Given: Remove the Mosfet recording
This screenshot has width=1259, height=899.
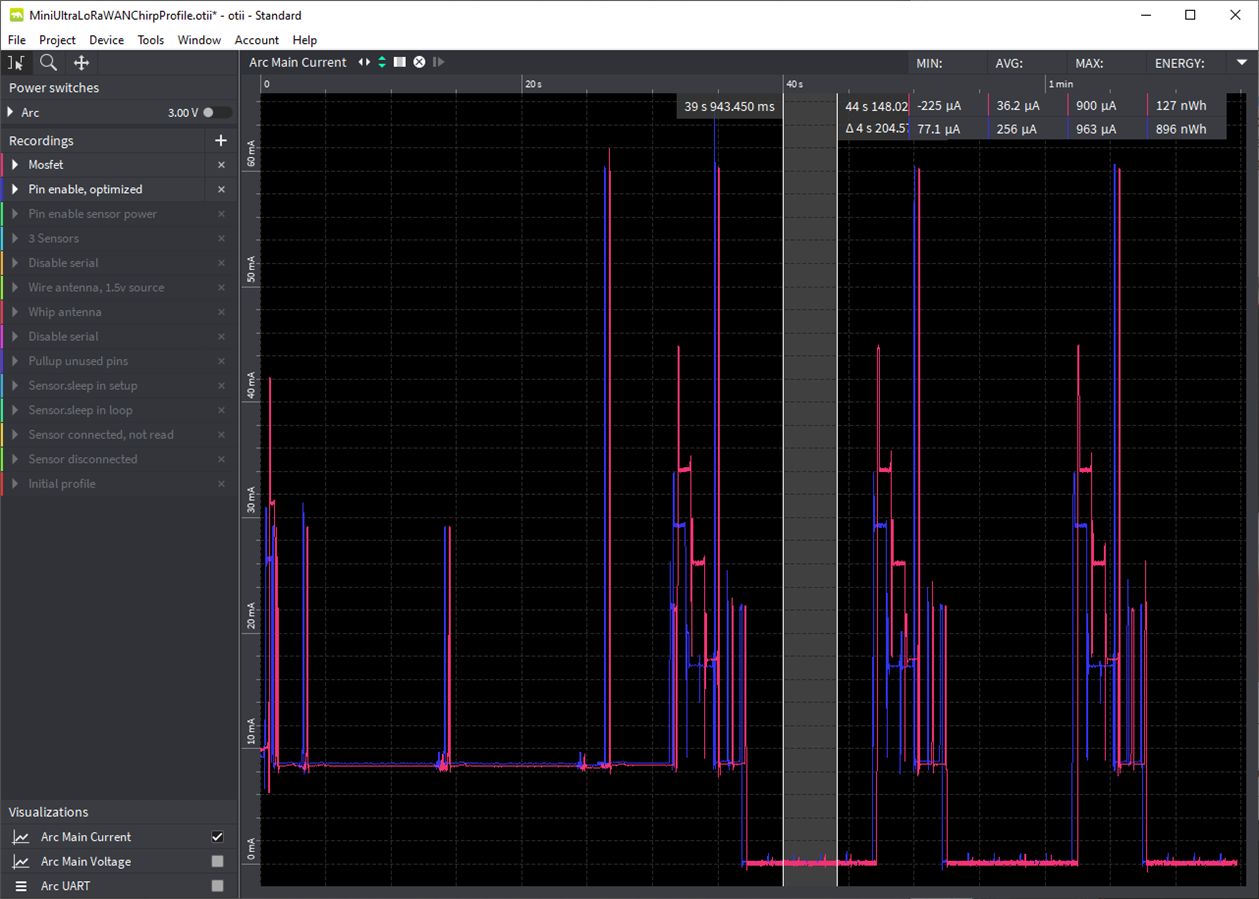Looking at the screenshot, I should tap(221, 165).
